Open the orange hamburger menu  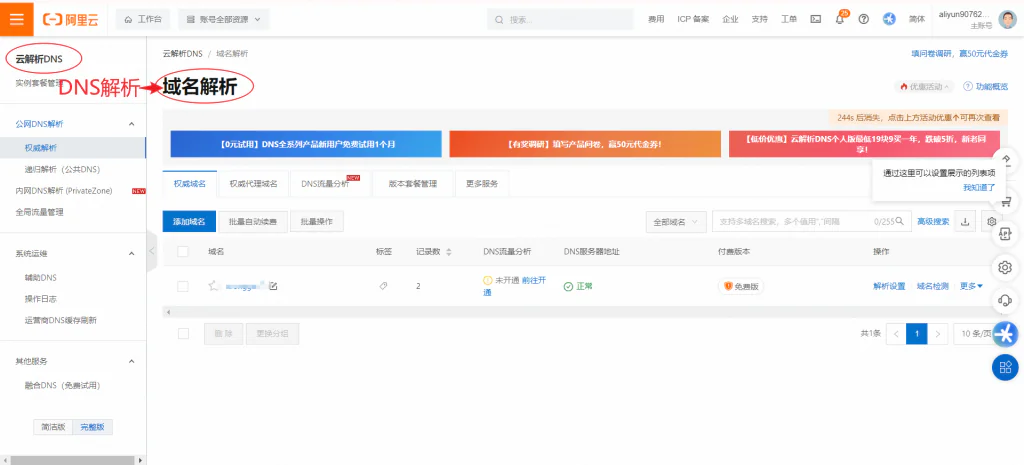(x=17, y=18)
